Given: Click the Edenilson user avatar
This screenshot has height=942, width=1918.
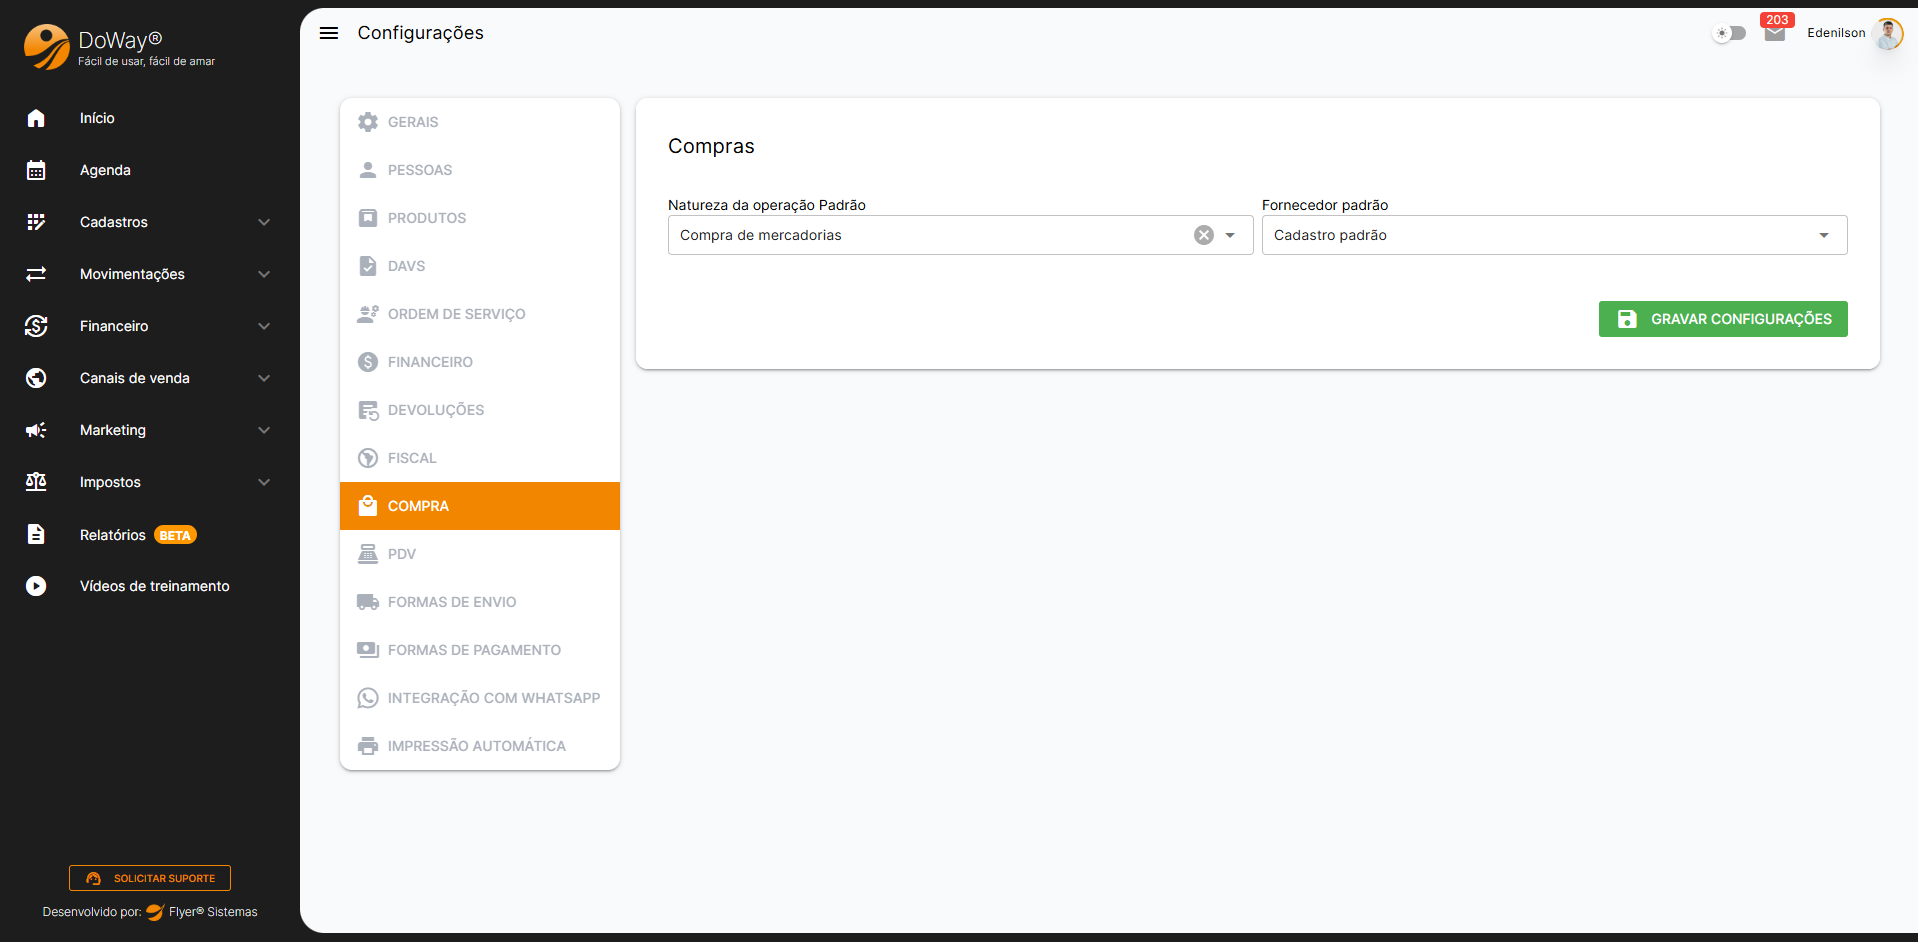Looking at the screenshot, I should pyautogui.click(x=1888, y=33).
